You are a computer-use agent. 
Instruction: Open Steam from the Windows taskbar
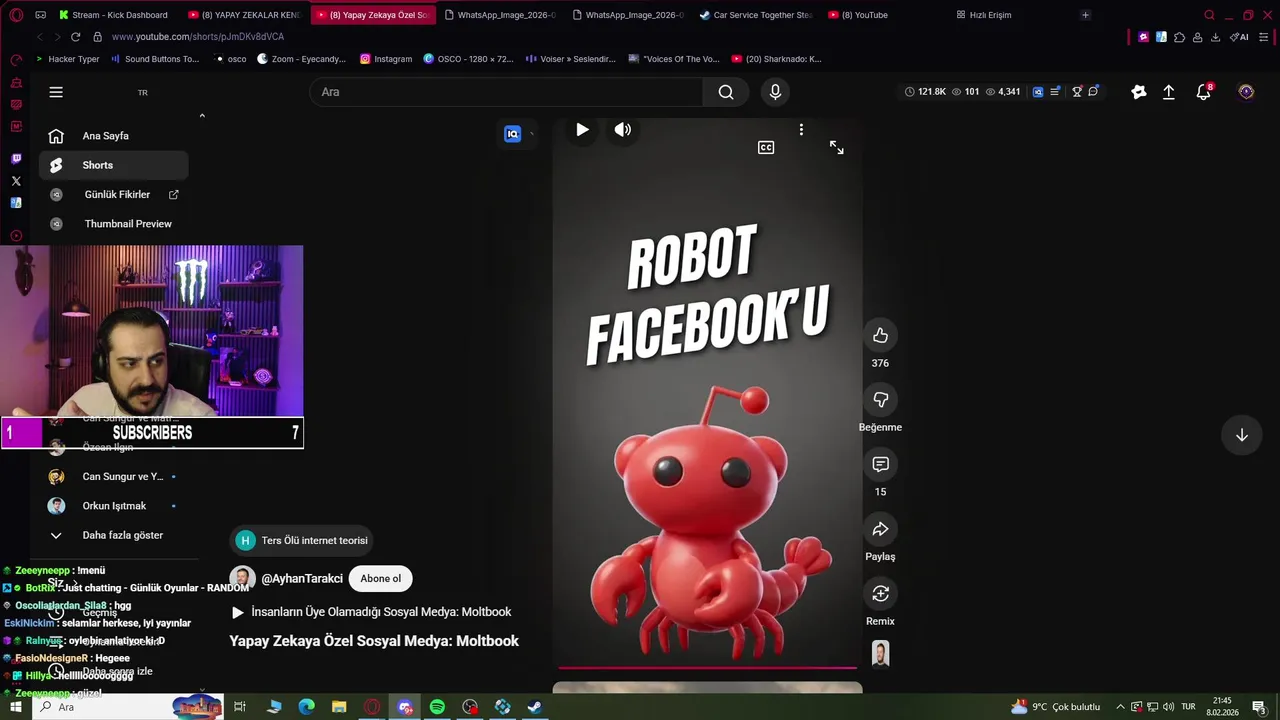[535, 707]
